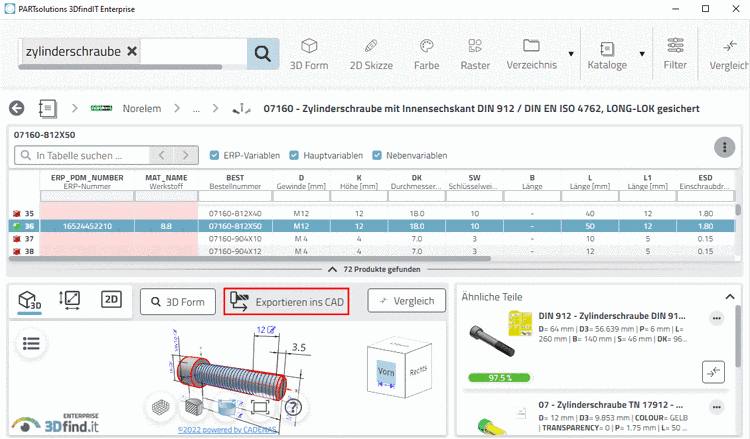This screenshot has height=439, width=750.
Task: Open options for Zylinderschraube TN 17912
Action: [717, 407]
